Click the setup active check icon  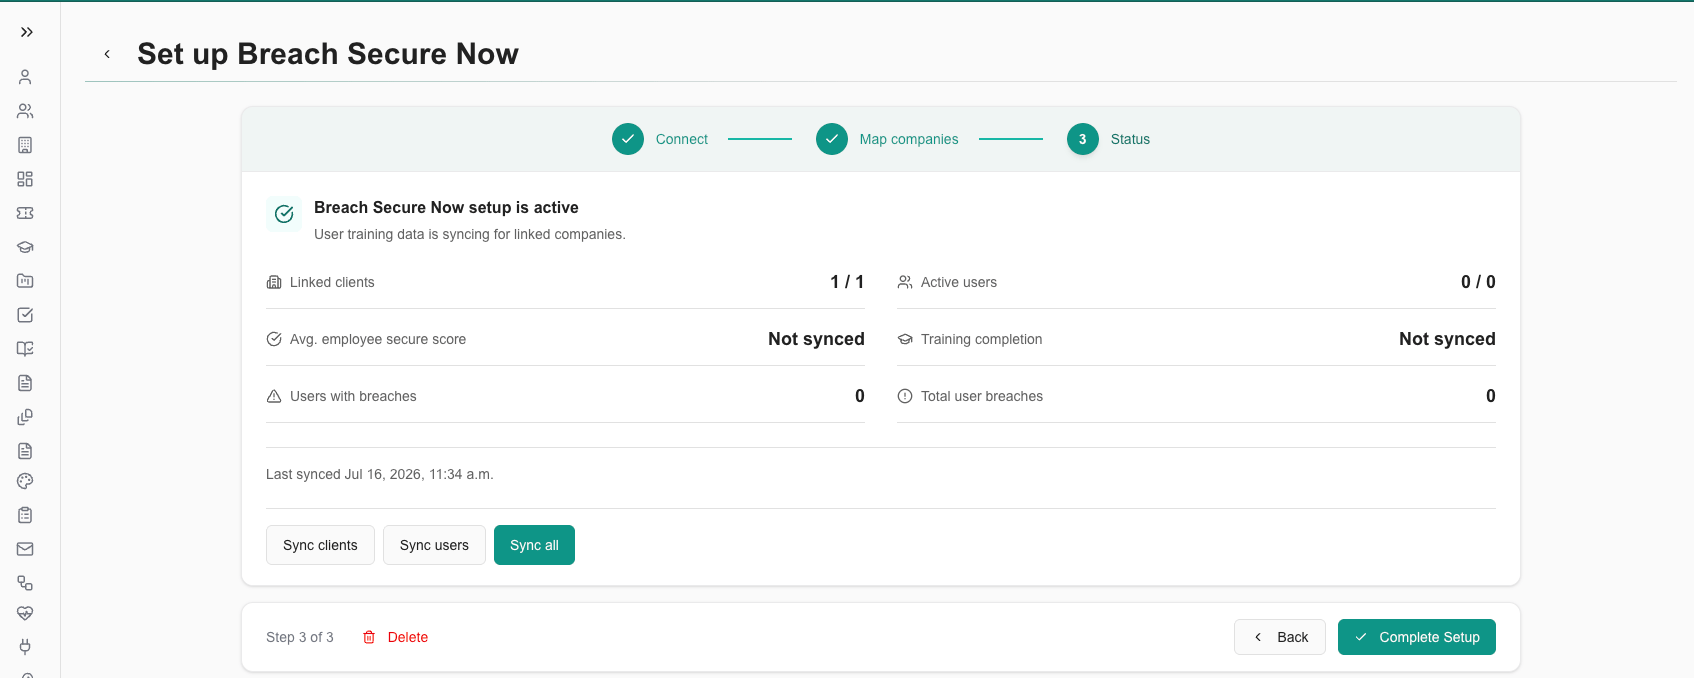284,214
